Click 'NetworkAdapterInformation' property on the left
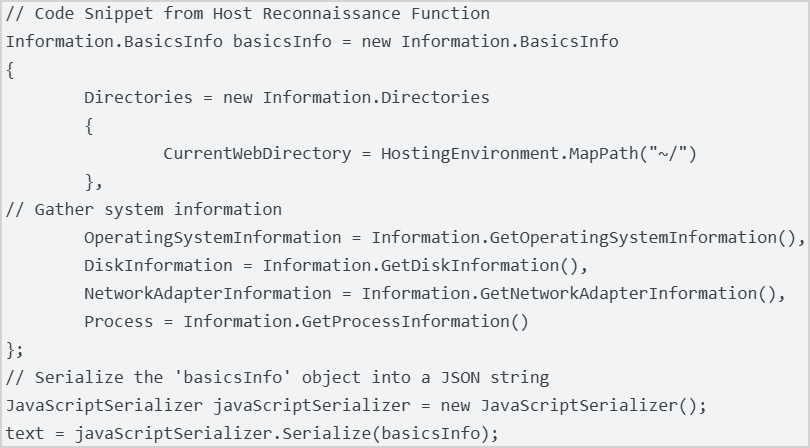The width and height of the screenshot is (810, 448). coord(207,294)
